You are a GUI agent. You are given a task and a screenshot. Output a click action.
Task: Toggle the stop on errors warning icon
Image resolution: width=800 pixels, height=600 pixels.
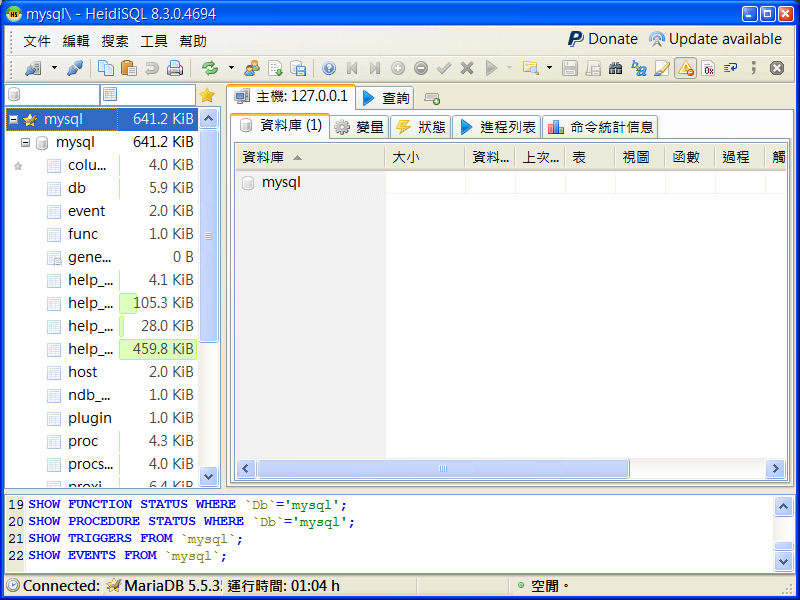685,68
